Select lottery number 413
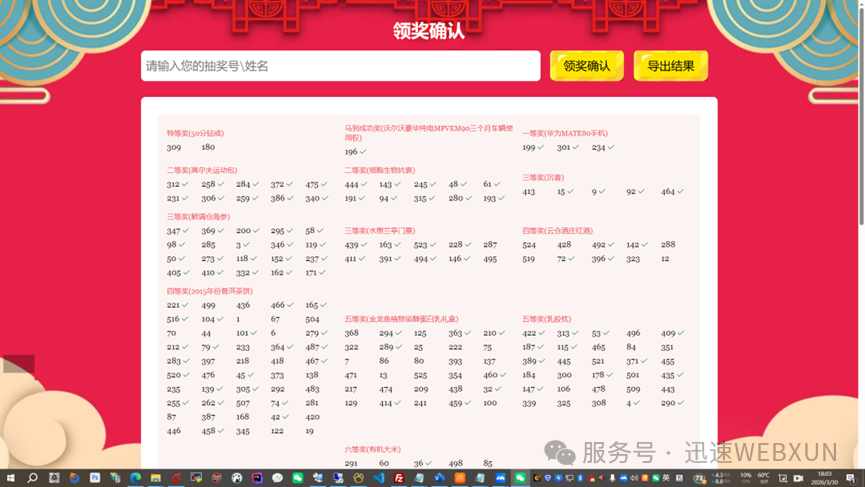 528,192
